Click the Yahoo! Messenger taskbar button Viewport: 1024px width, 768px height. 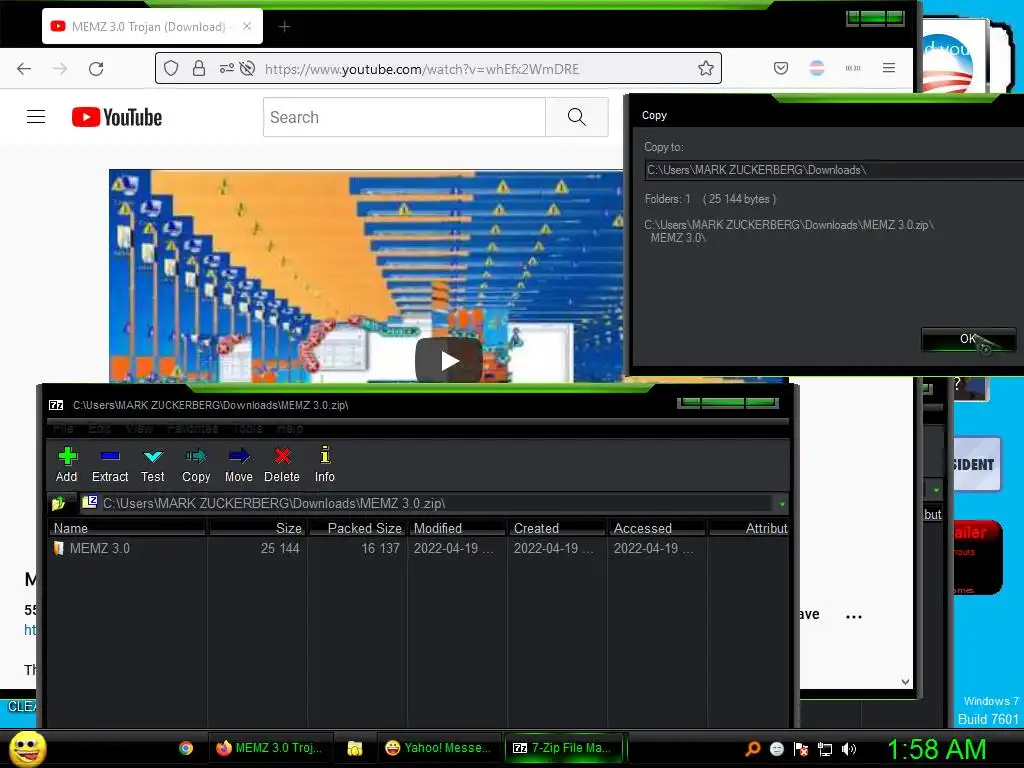[x=439, y=748]
